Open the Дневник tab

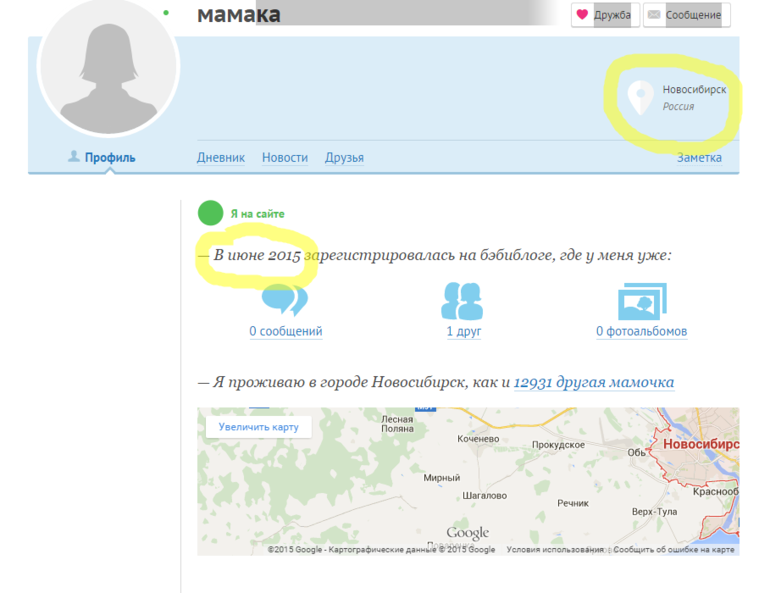[221, 158]
